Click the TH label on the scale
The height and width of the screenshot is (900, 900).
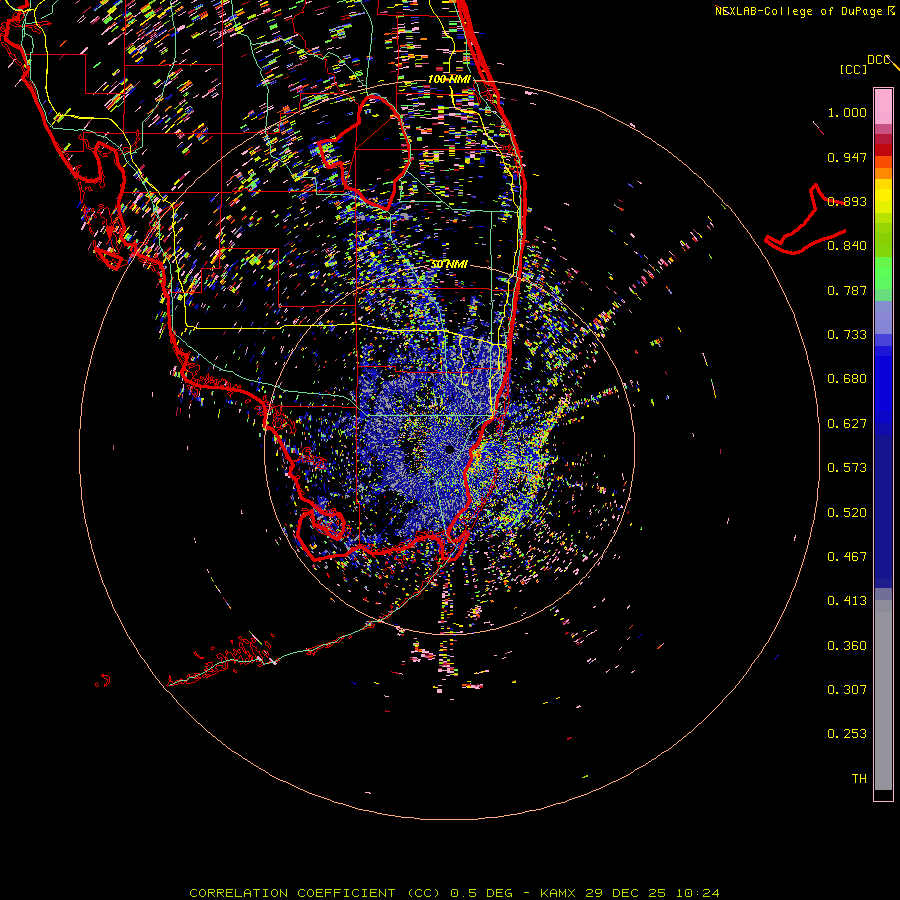(859, 779)
